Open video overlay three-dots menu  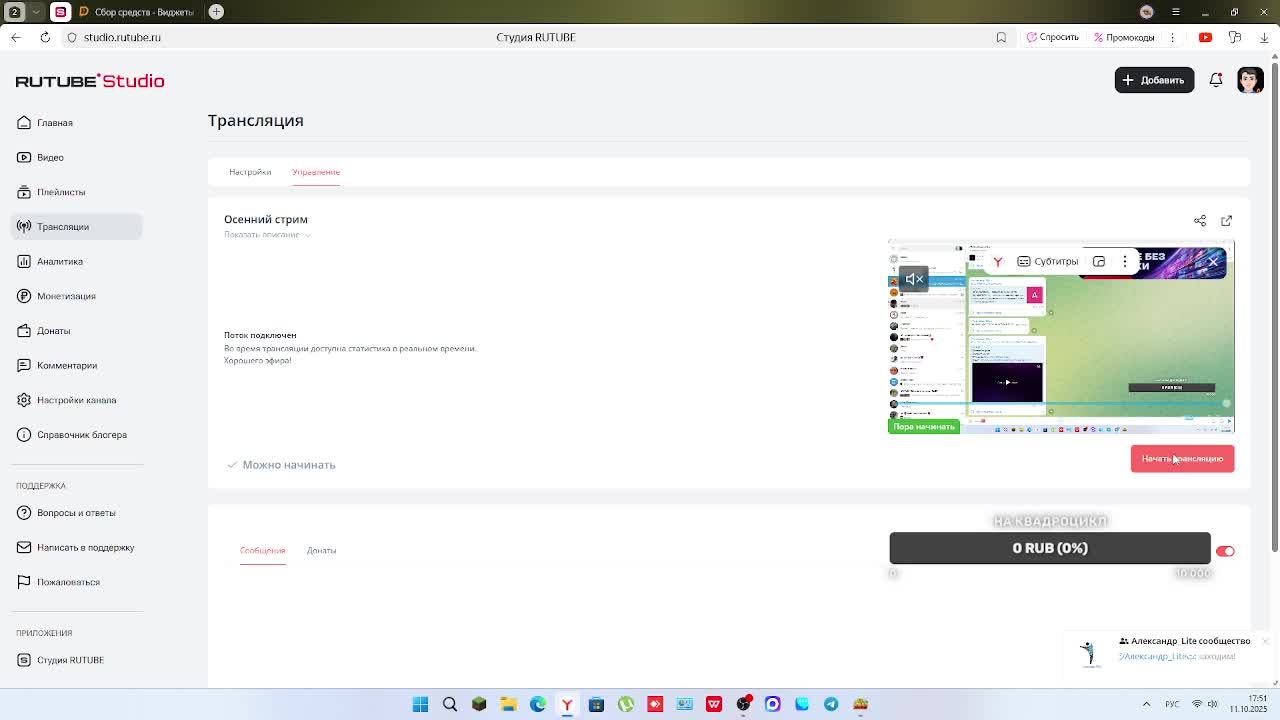point(1125,262)
